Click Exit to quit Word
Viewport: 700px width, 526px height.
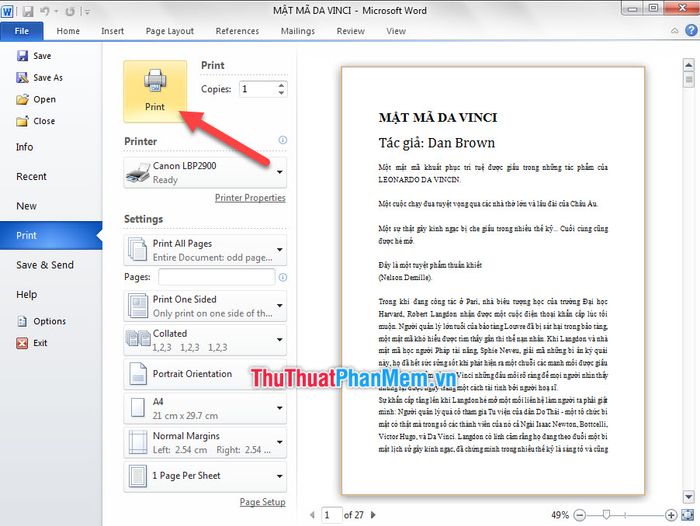point(32,343)
